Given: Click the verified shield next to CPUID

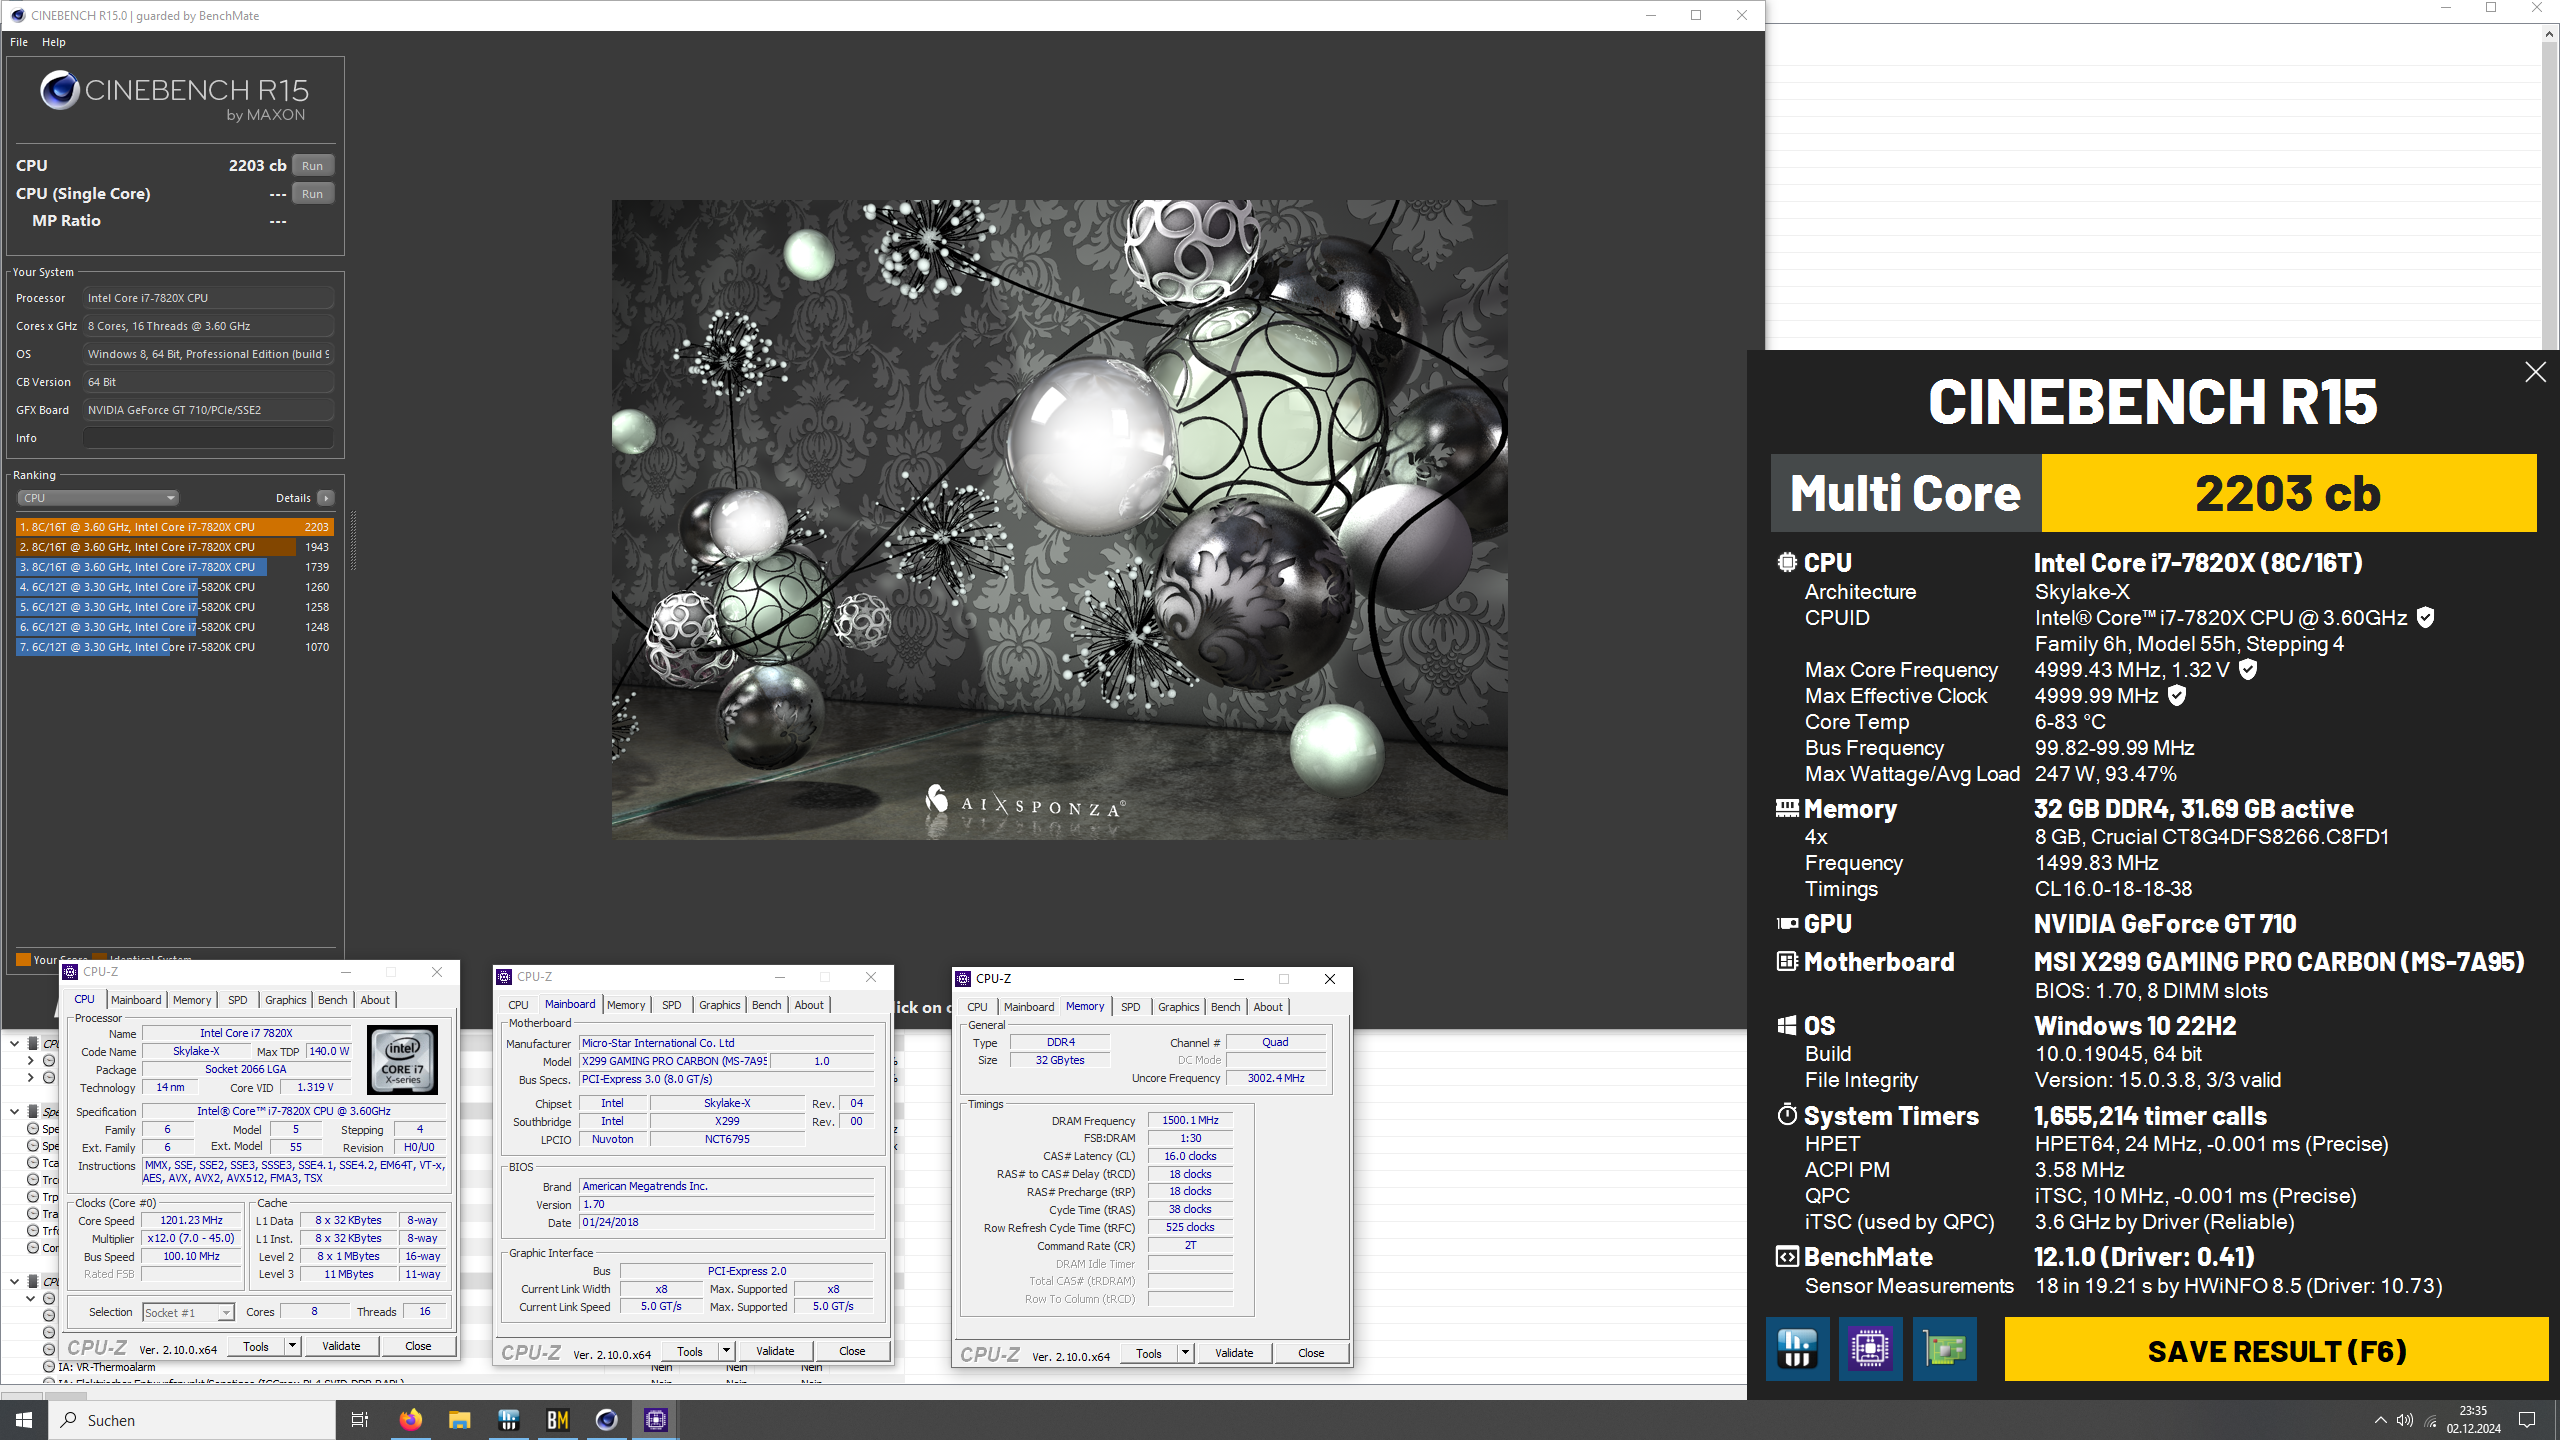Looking at the screenshot, I should (2425, 618).
